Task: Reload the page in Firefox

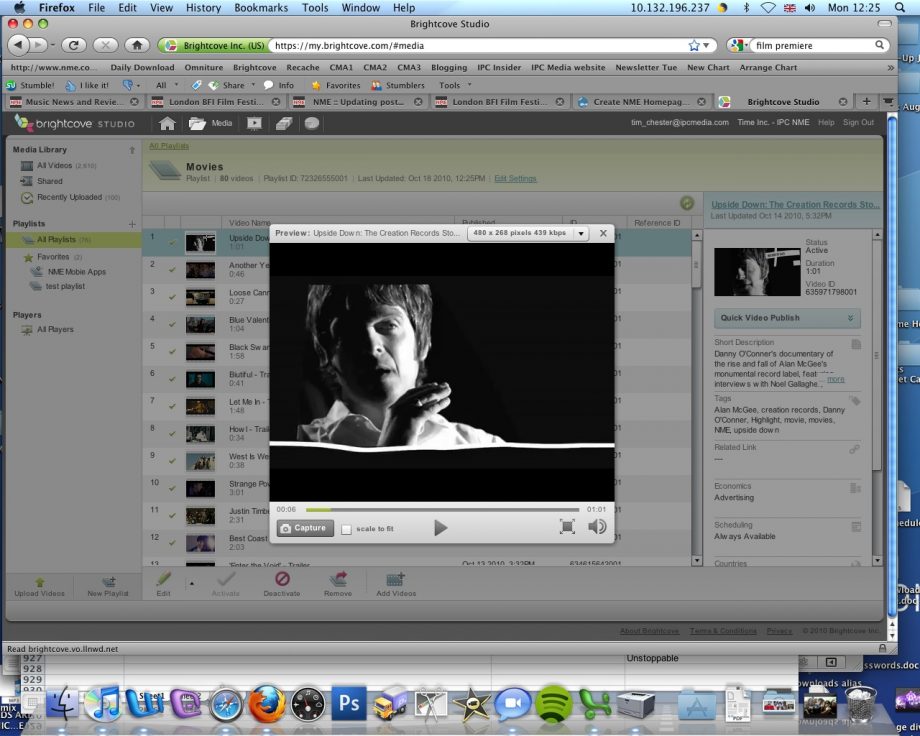Action: point(74,45)
